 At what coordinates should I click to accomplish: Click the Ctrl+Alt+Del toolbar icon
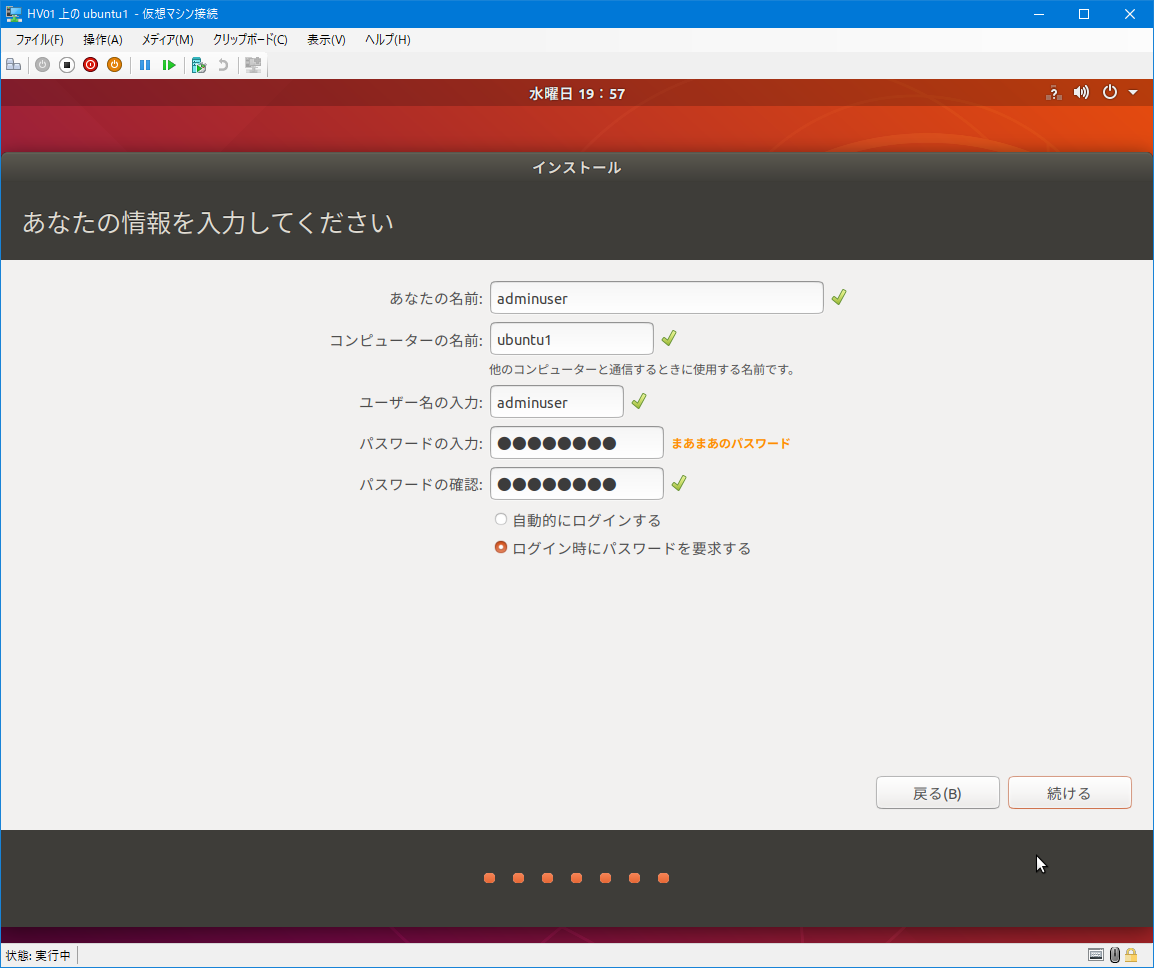14,65
